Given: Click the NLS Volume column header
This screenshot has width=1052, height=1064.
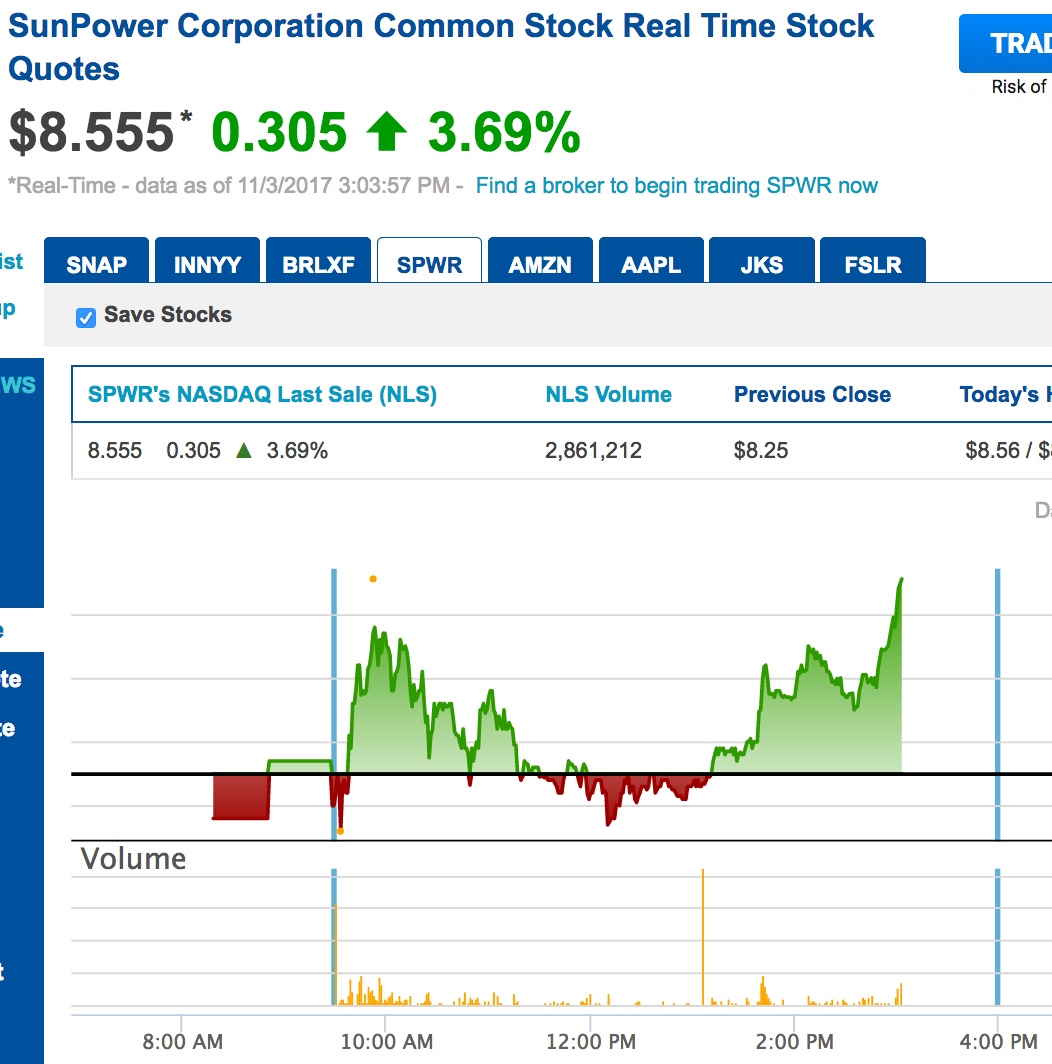Looking at the screenshot, I should click(609, 394).
